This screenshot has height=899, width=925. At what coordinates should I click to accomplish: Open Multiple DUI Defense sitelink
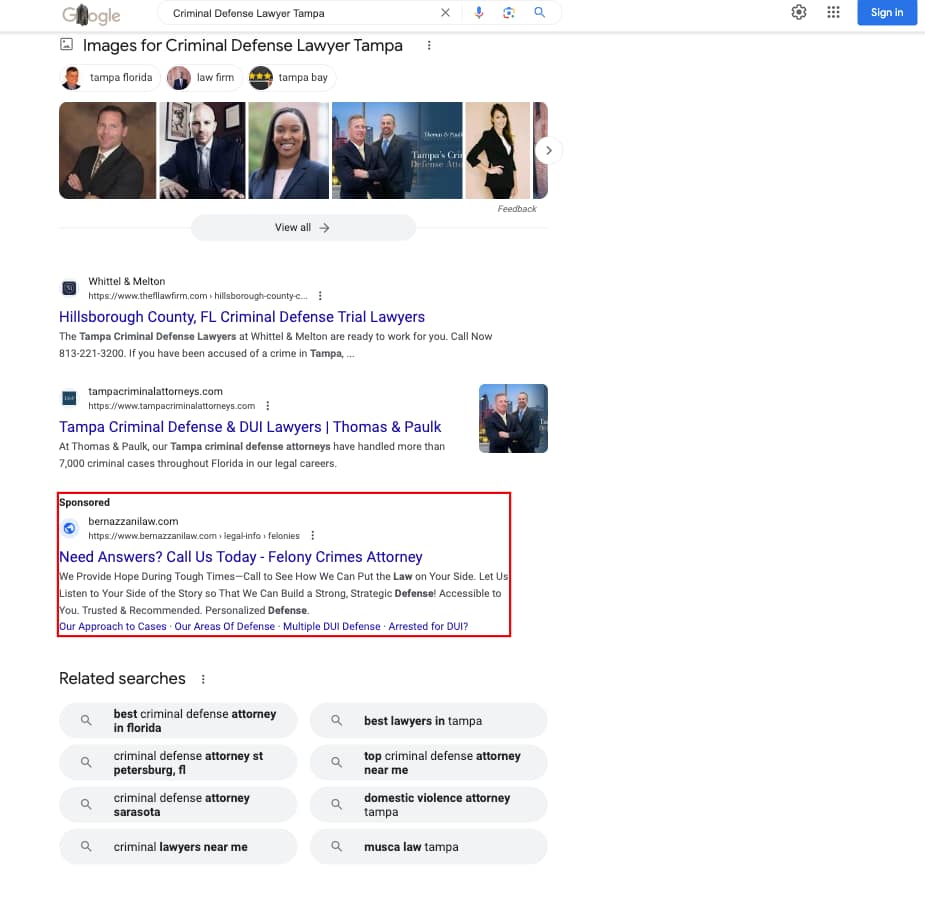click(332, 626)
